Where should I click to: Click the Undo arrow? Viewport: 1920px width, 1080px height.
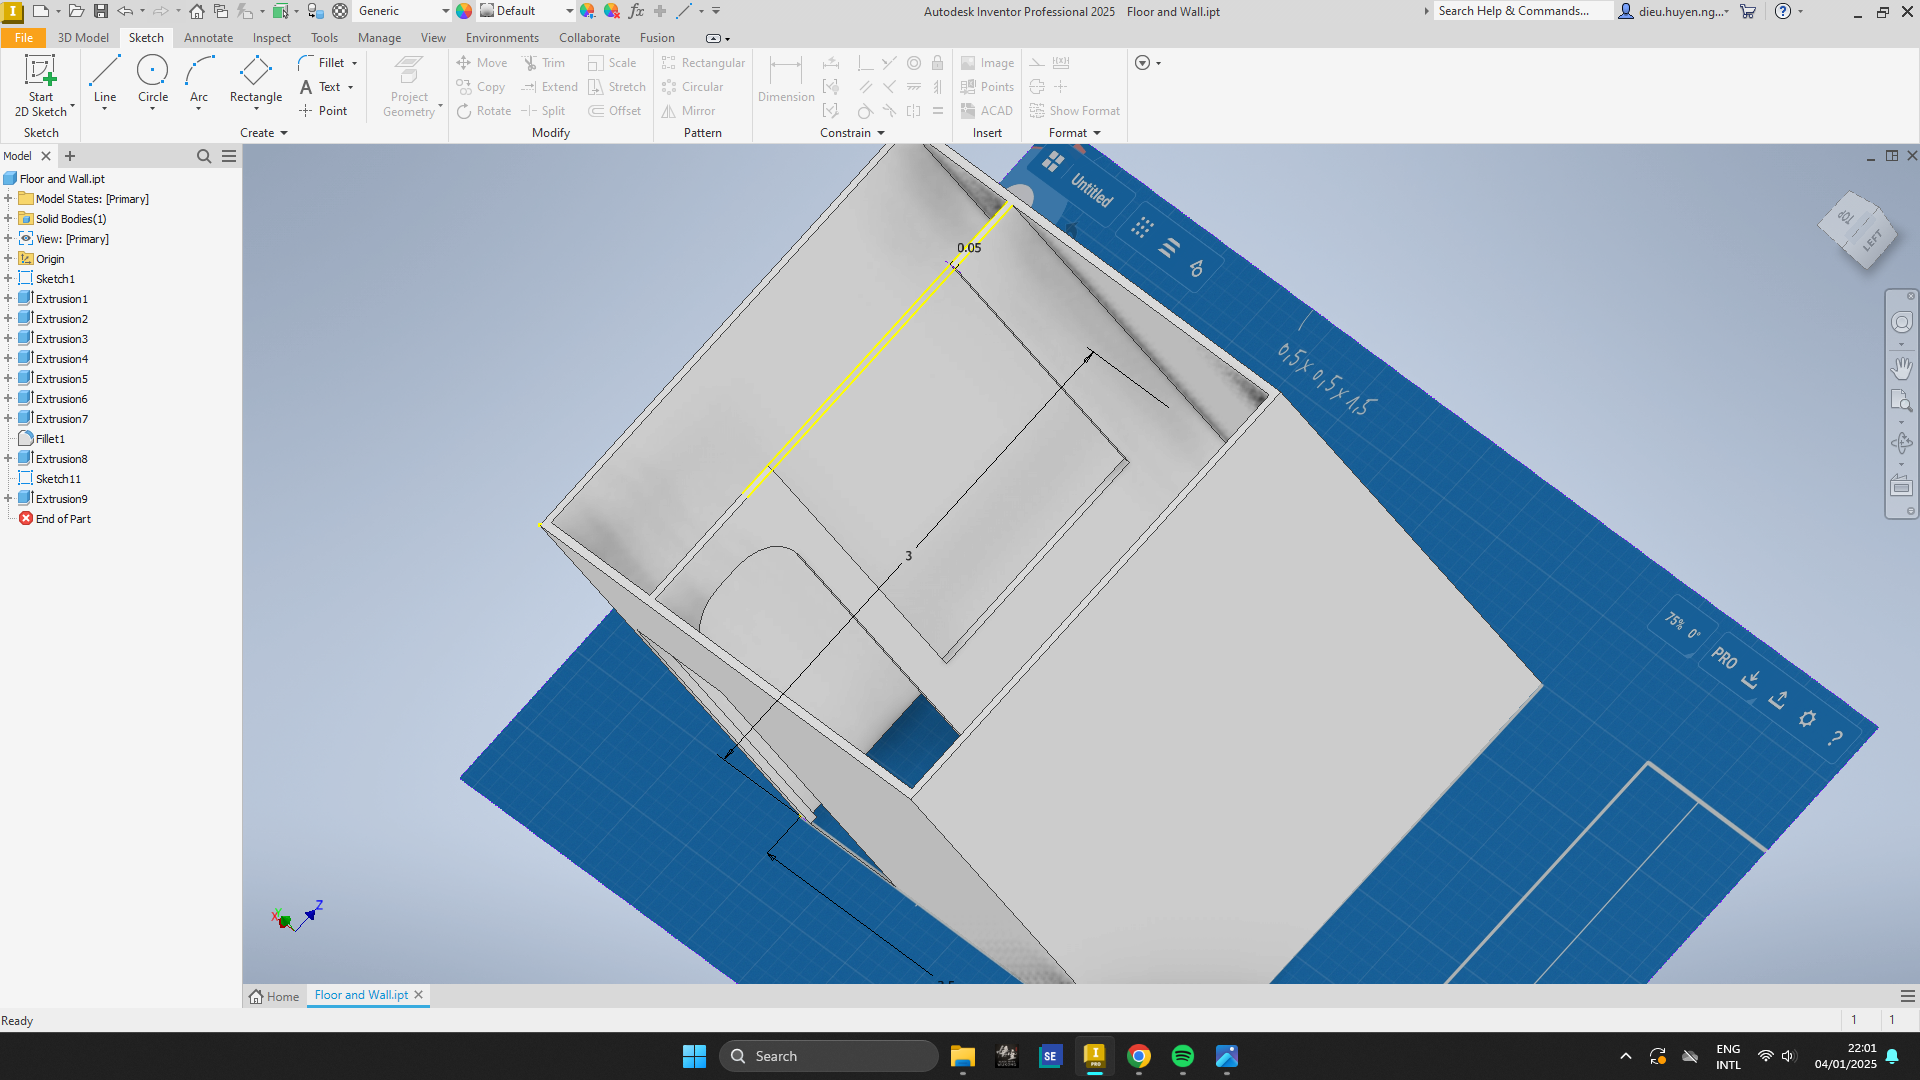pos(125,11)
